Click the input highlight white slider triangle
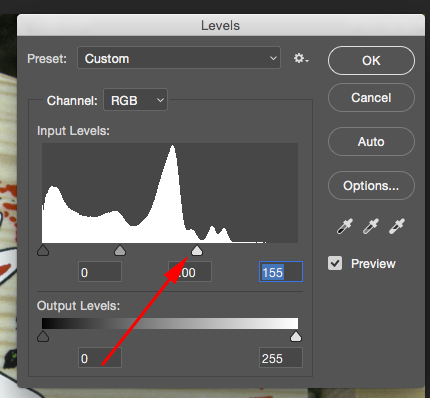 pos(197,250)
